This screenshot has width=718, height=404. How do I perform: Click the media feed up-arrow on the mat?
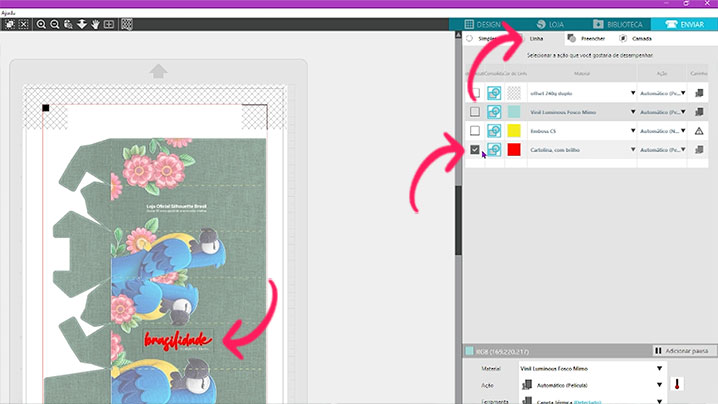click(x=158, y=71)
